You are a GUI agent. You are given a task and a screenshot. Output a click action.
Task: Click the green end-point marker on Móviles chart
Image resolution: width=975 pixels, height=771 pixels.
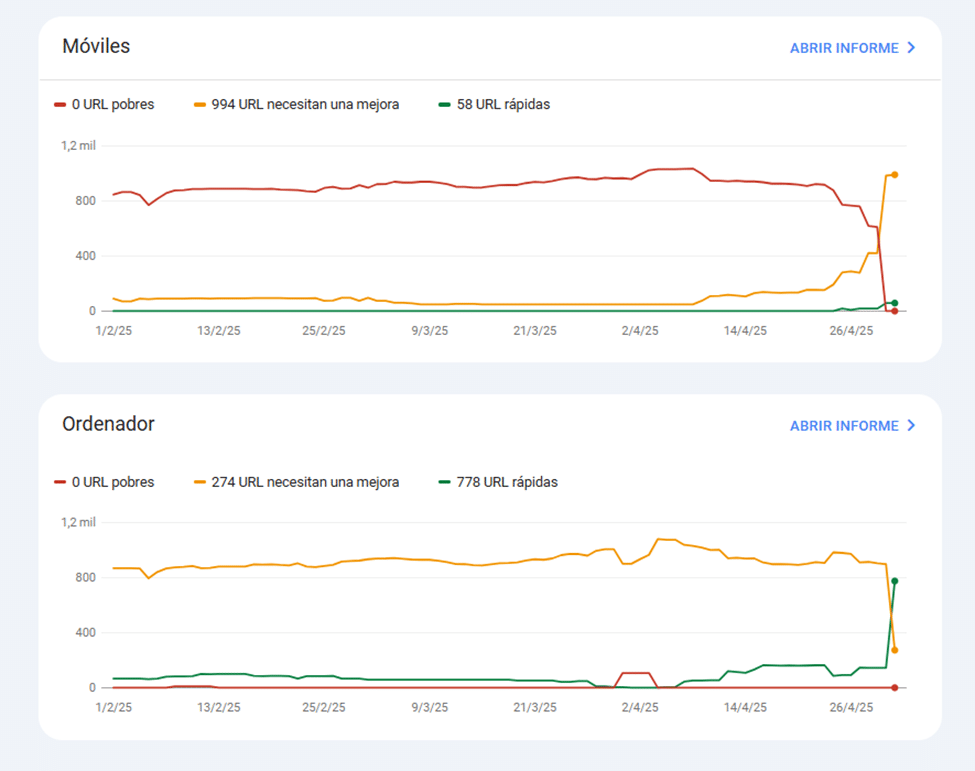[x=895, y=303]
